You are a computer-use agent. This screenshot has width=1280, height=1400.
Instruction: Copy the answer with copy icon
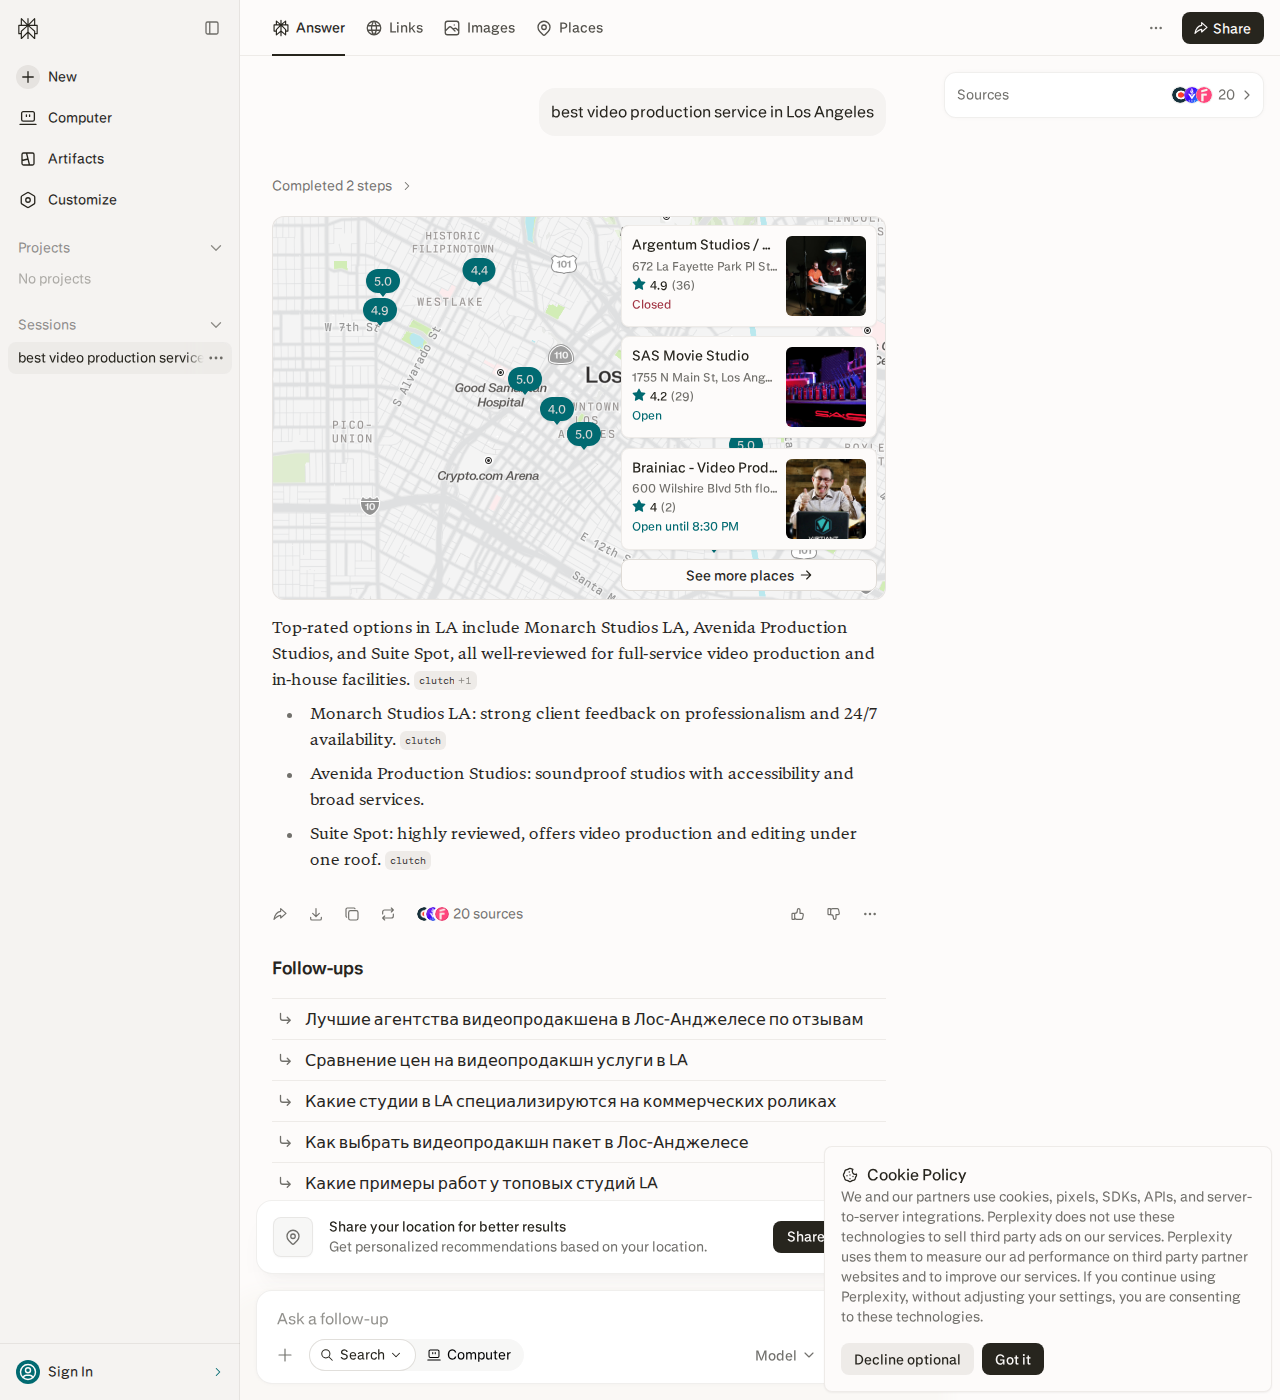[x=352, y=914]
